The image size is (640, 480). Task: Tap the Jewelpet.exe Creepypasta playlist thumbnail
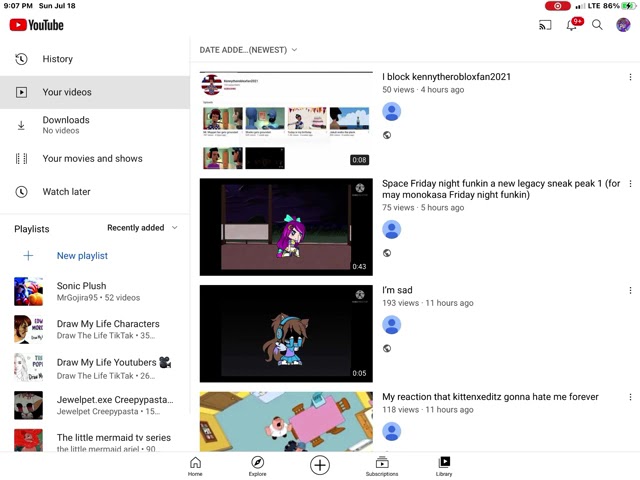29,405
